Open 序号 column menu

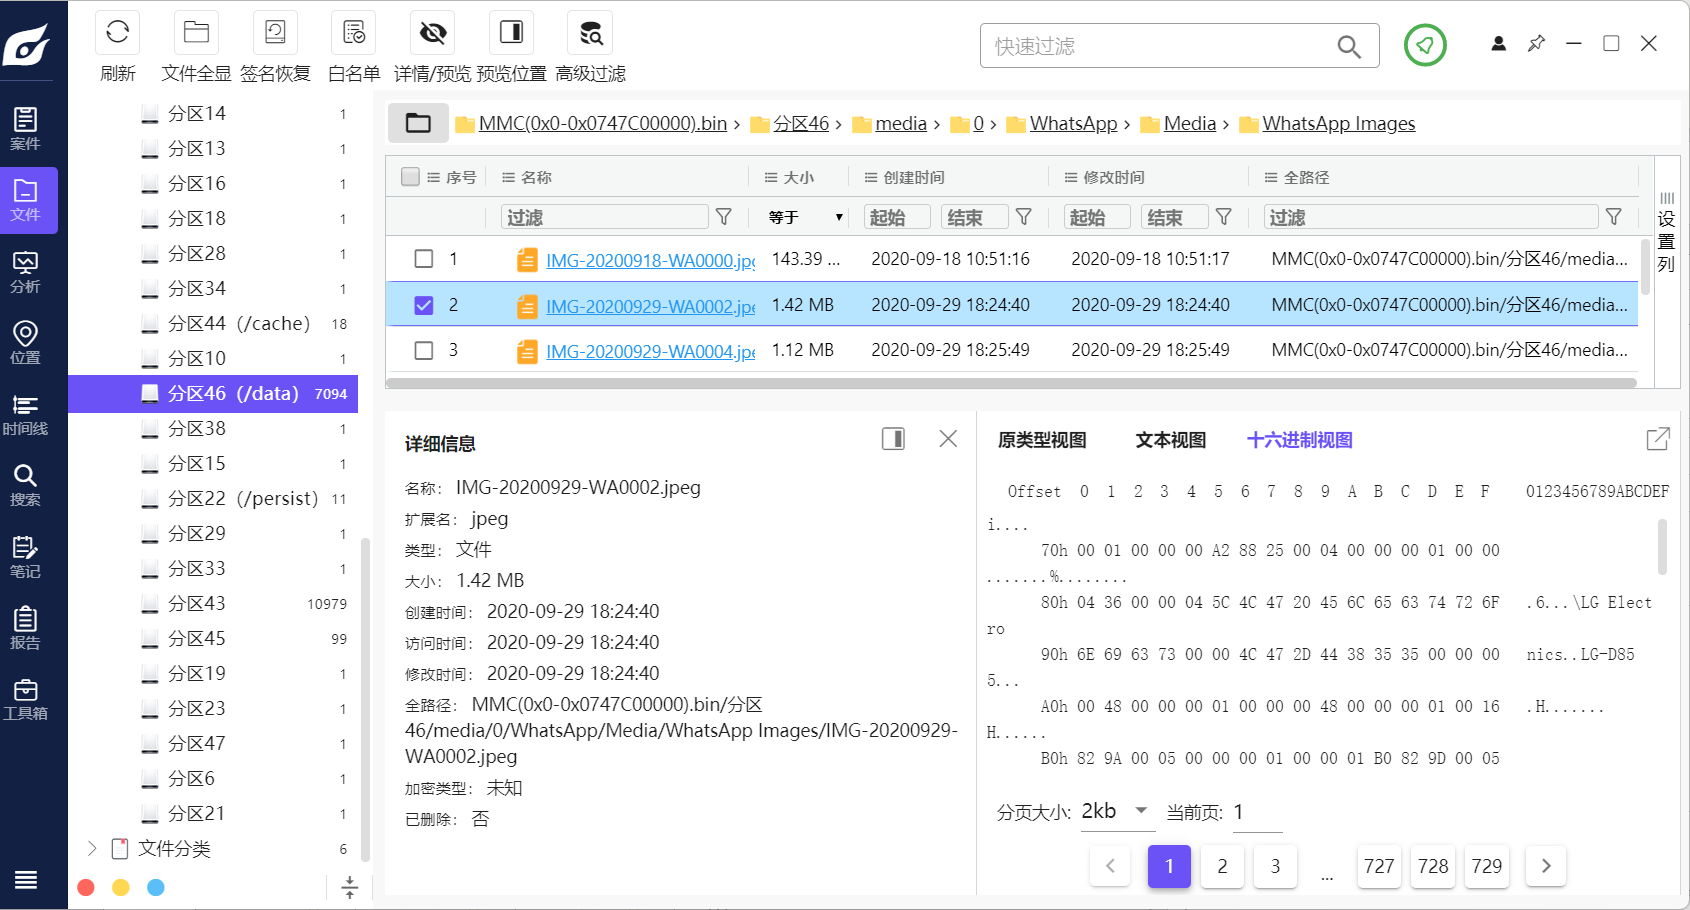click(x=434, y=177)
